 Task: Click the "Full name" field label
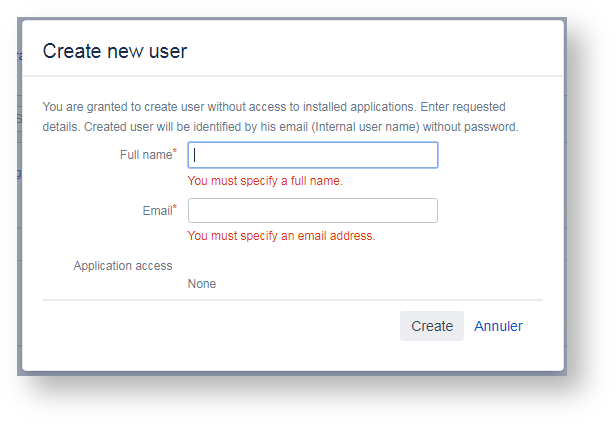coord(145,156)
